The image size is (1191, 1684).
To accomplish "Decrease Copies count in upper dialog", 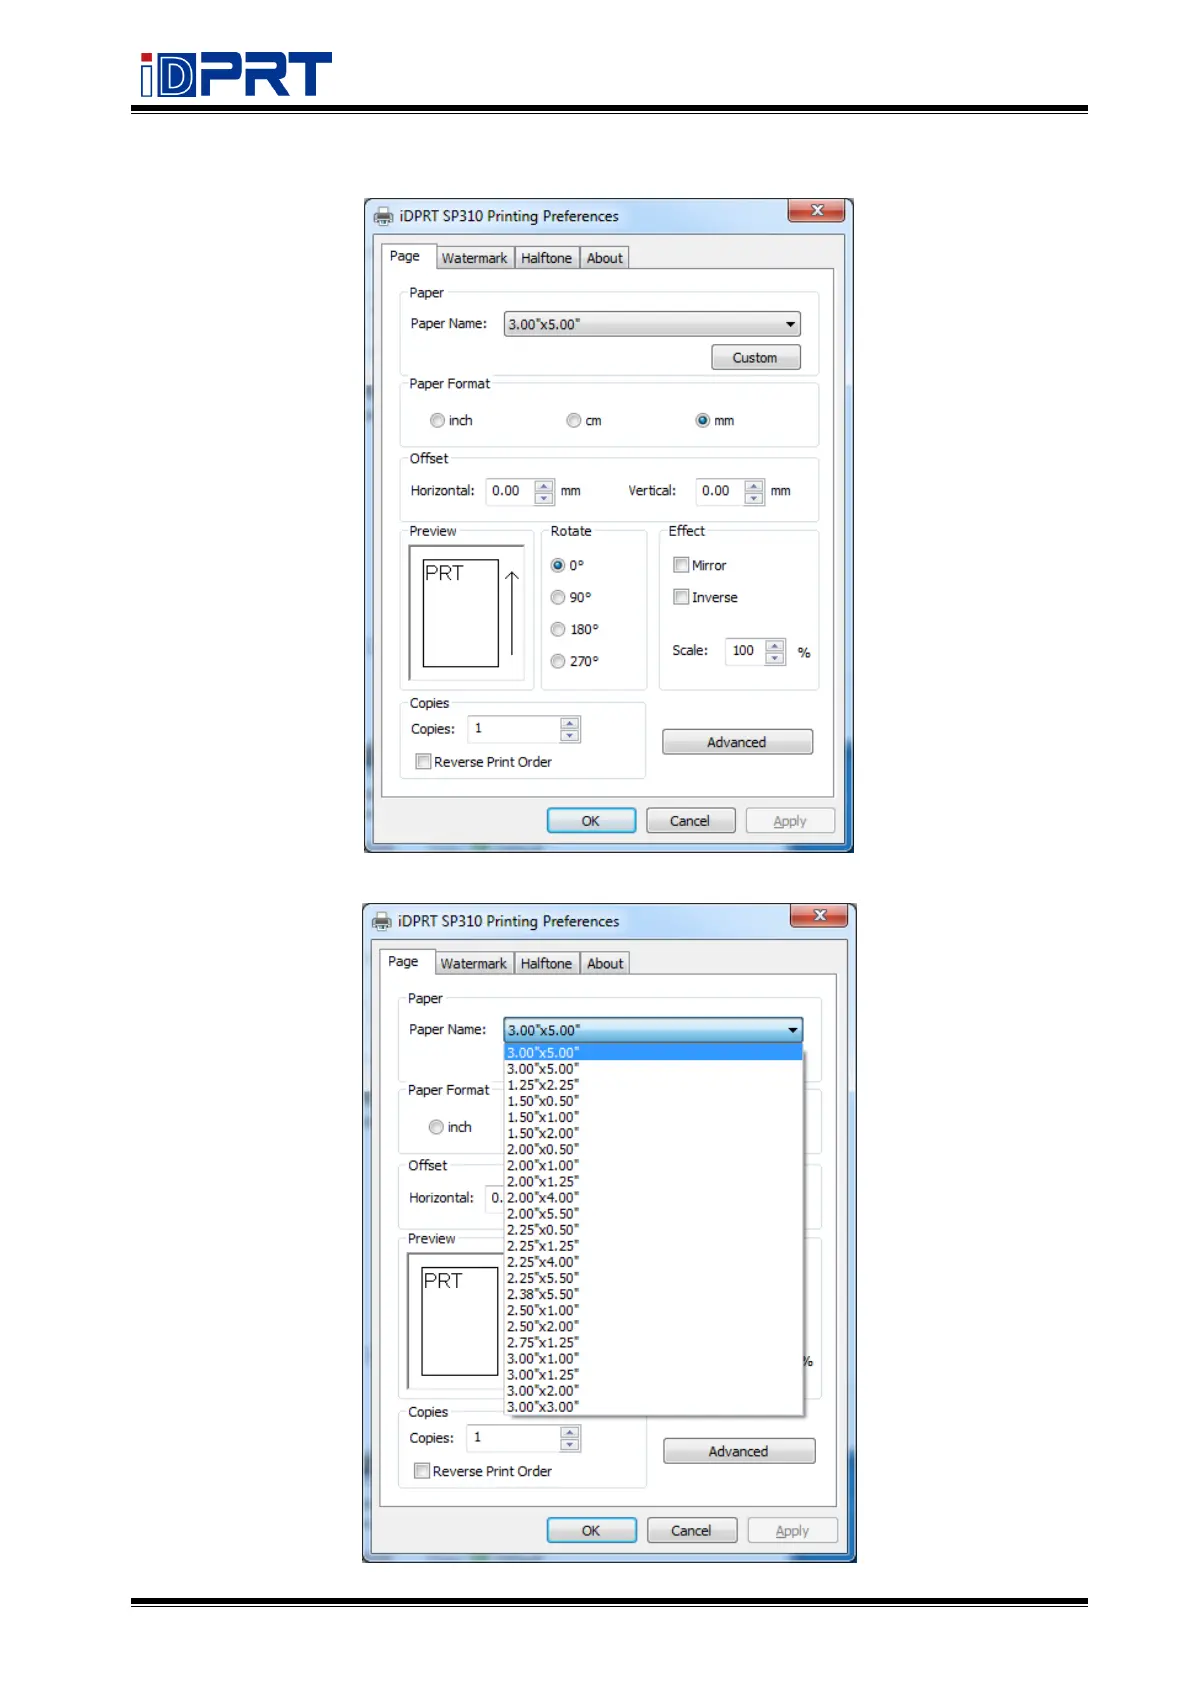I will pos(570,736).
